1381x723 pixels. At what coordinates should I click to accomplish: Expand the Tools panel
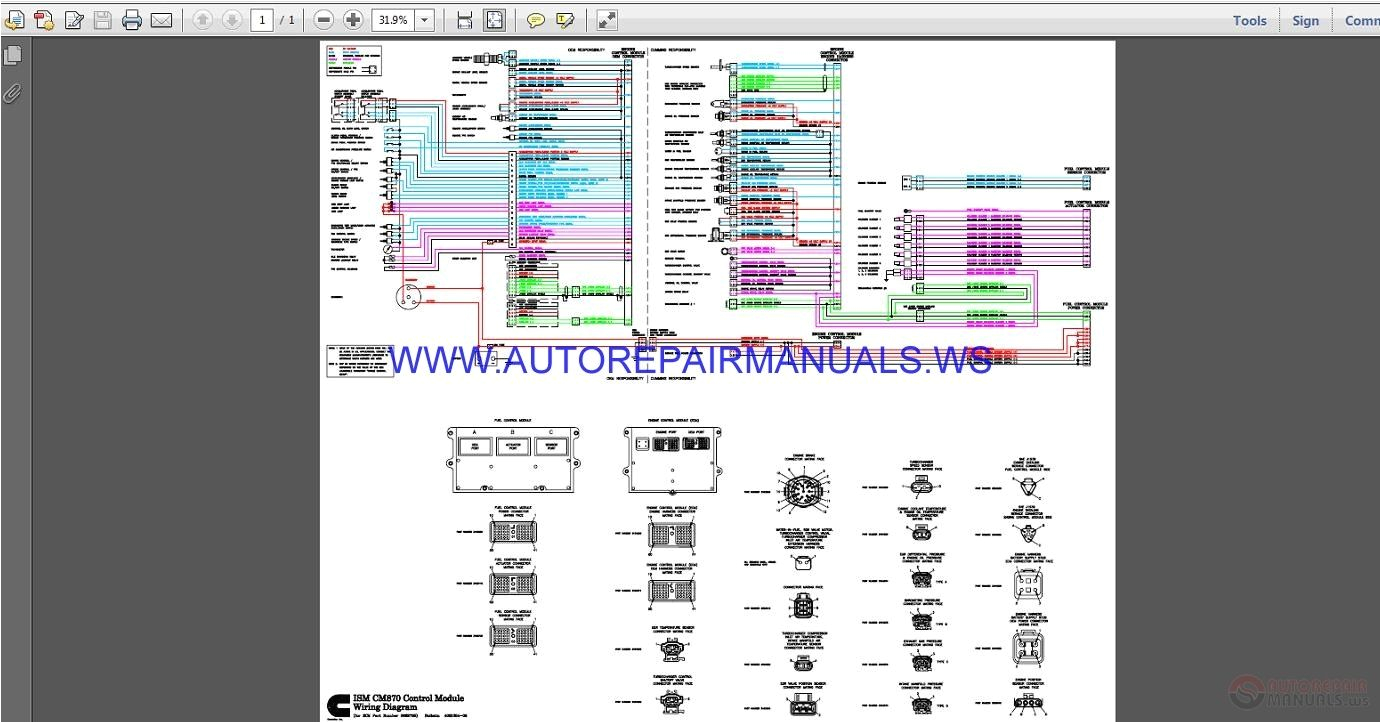1248,19
